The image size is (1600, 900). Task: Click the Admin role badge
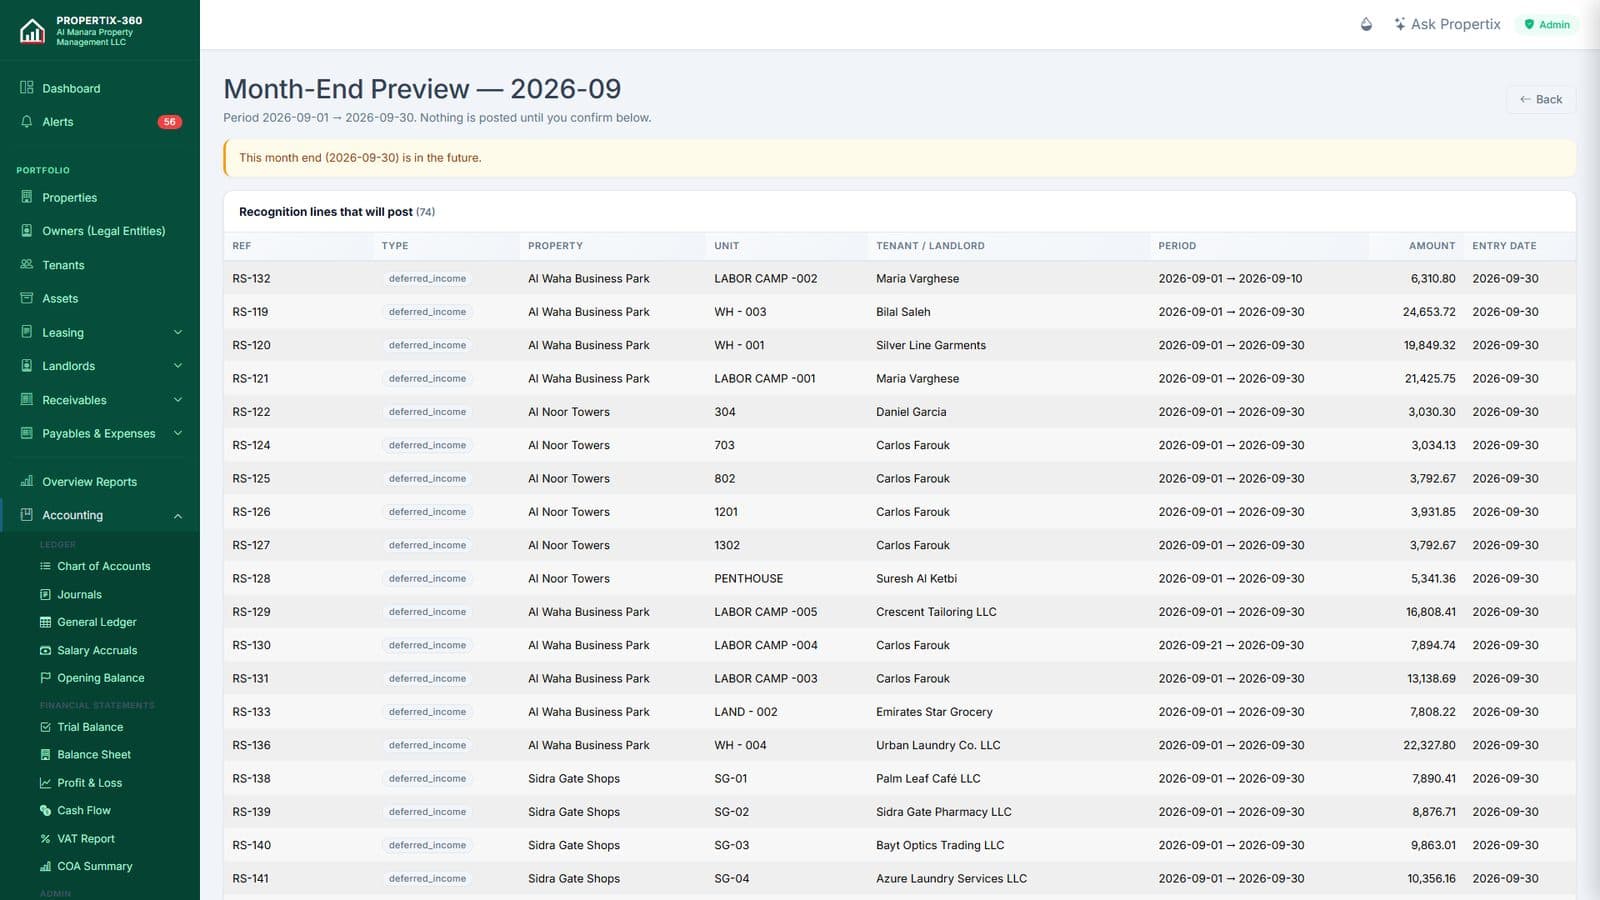tap(1547, 24)
